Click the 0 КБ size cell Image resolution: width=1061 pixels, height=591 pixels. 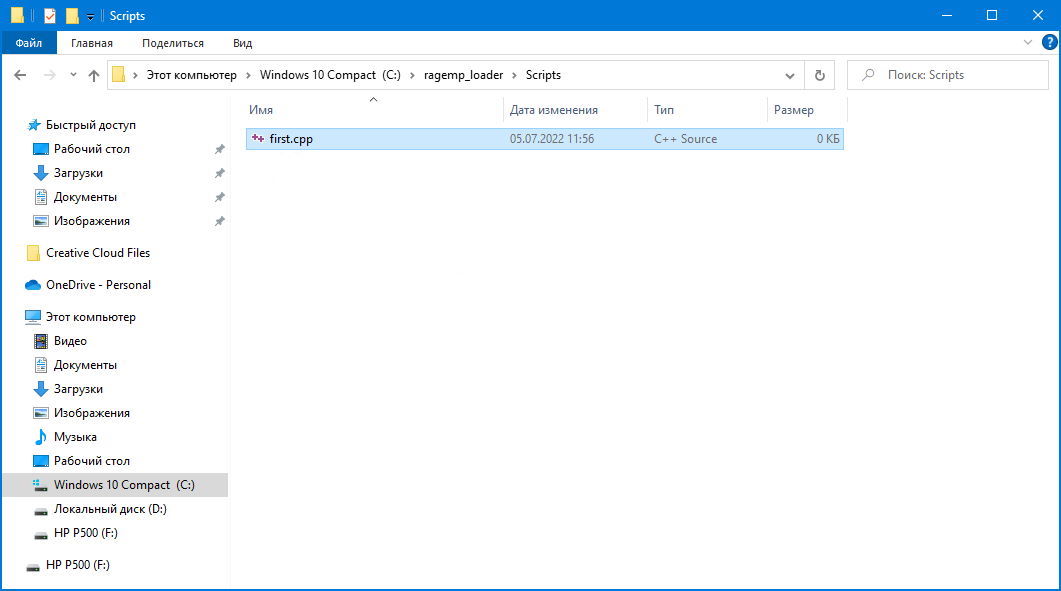click(828, 139)
